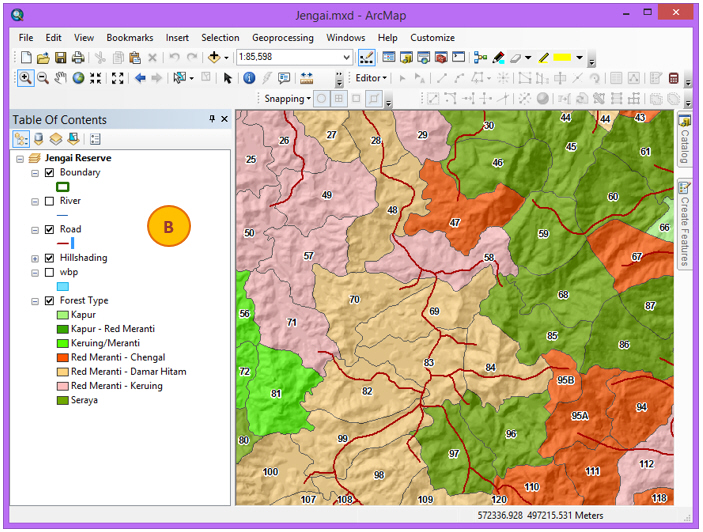Uncheck the Boundary layer
Screen dimensions: 703x532
[x=50, y=173]
